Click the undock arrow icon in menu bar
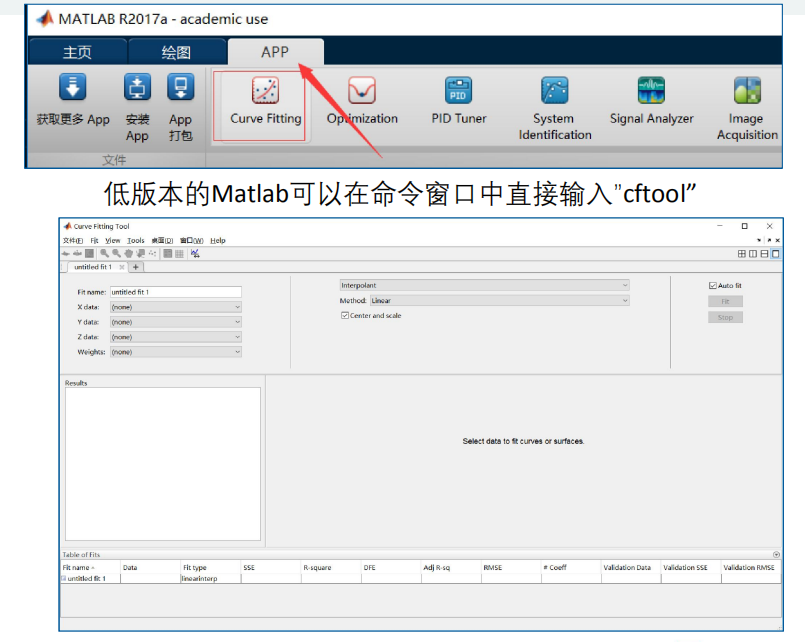 click(769, 240)
